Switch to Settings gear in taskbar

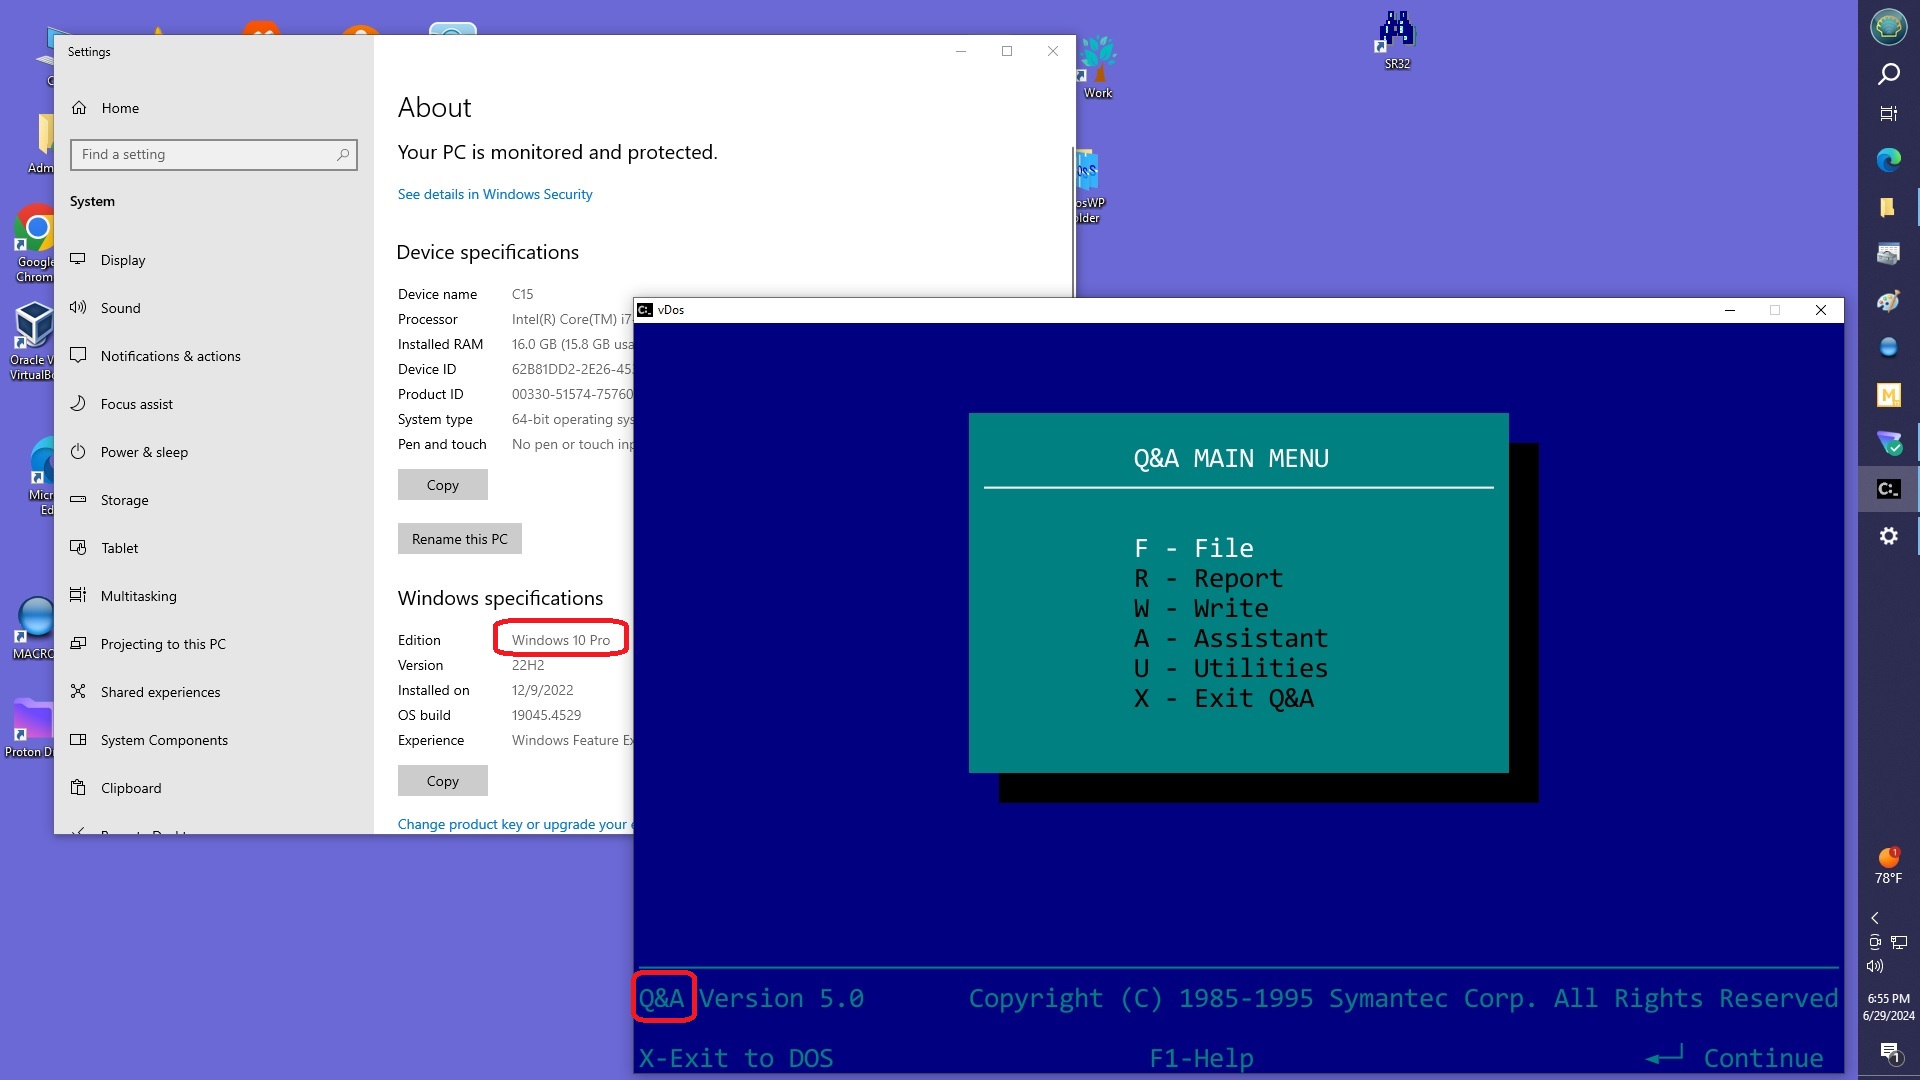pyautogui.click(x=1888, y=536)
